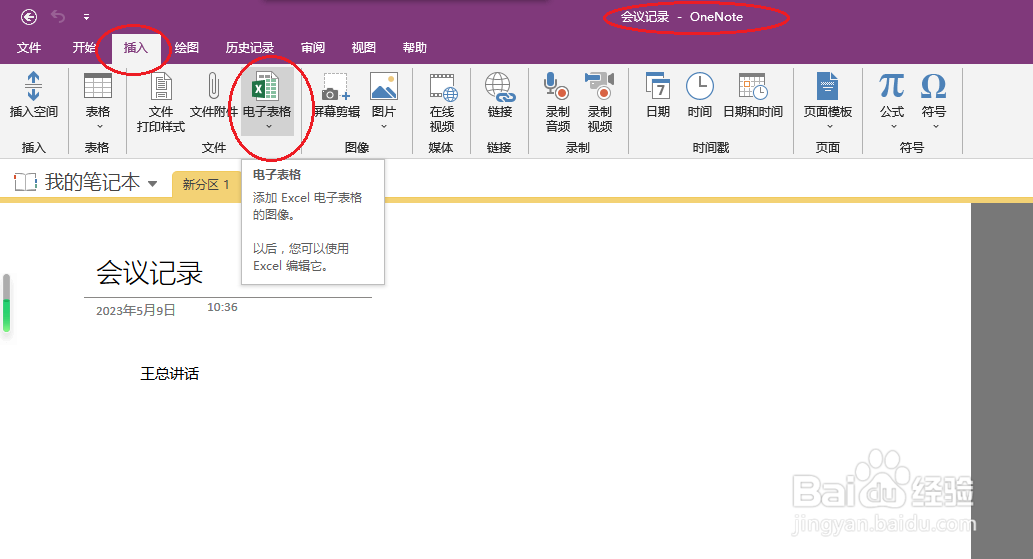Open the 我的笔记本 notebook dropdown
Viewport: 1033px width, 559px height.
coord(152,184)
